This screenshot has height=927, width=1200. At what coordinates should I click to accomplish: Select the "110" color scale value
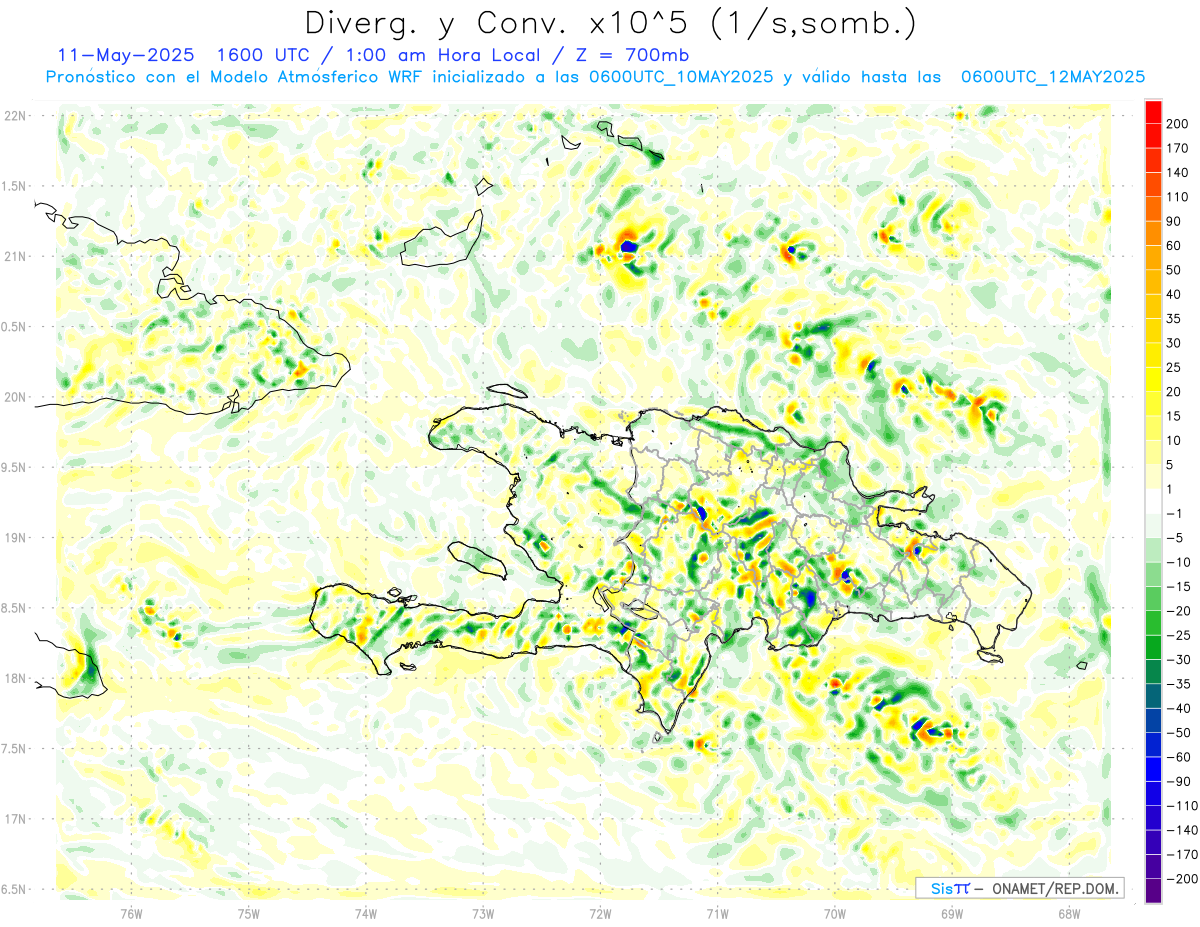(1177, 197)
